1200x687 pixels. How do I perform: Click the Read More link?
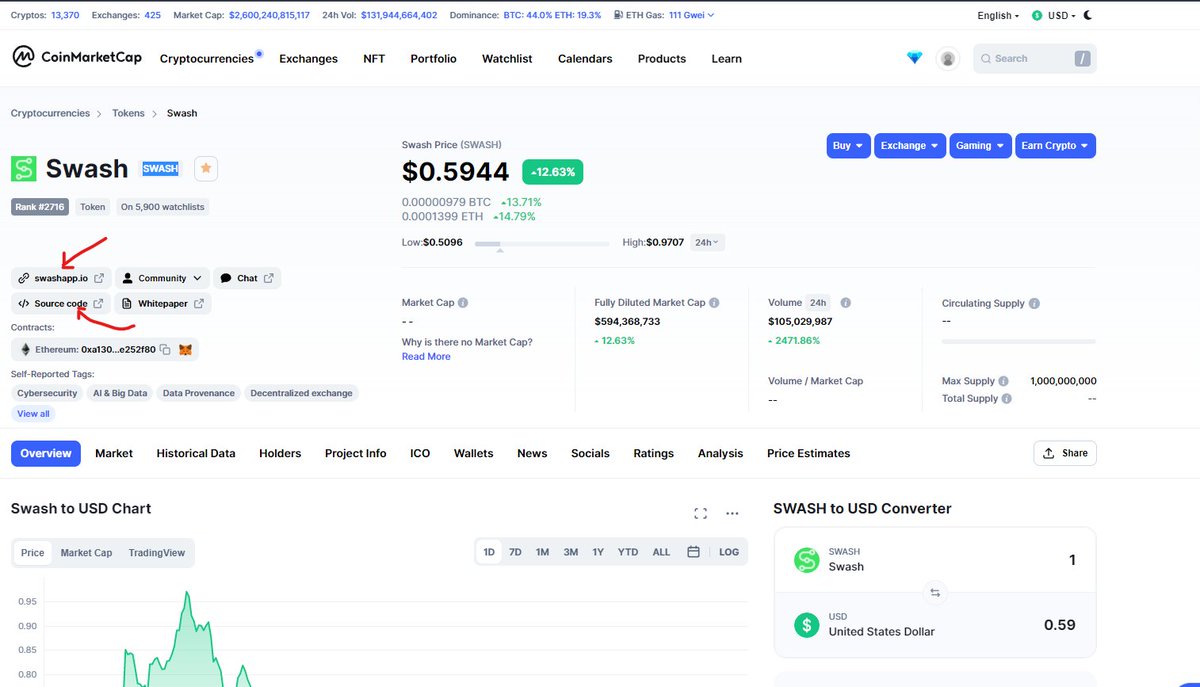click(x=426, y=356)
